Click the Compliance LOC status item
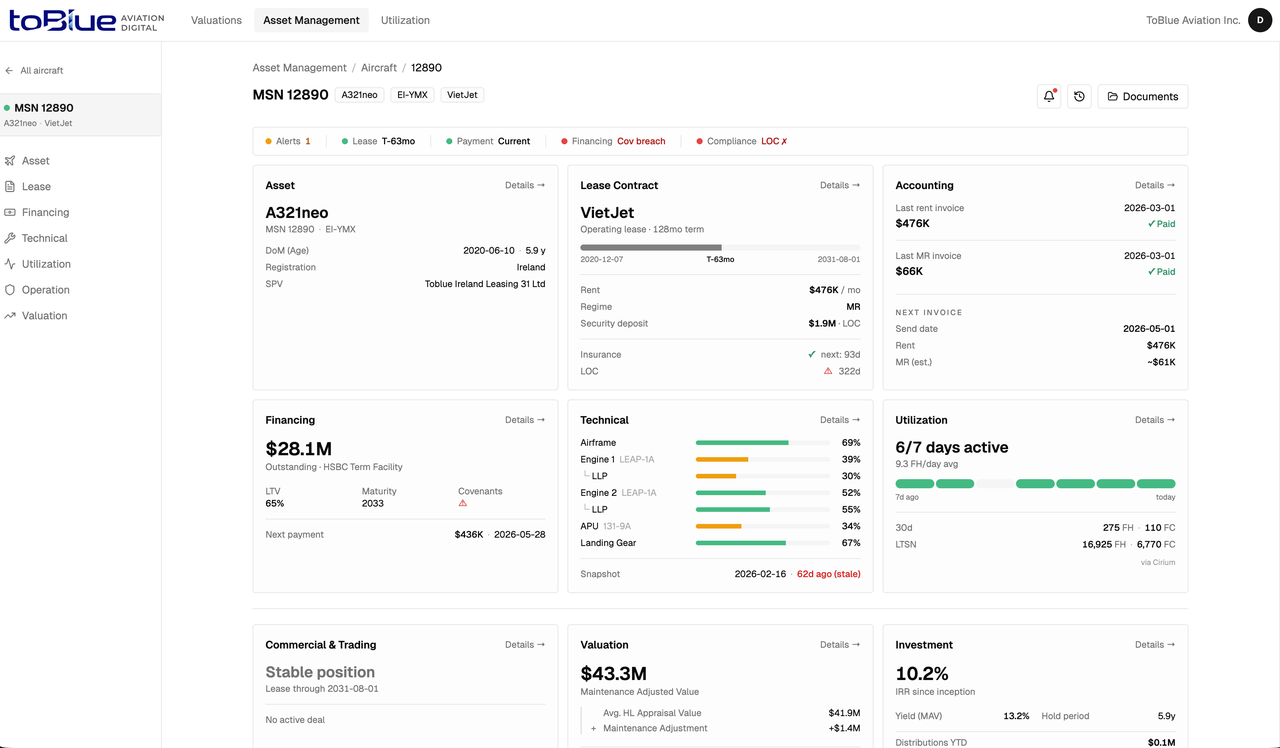Viewport: 1280px width, 748px height. coord(742,141)
